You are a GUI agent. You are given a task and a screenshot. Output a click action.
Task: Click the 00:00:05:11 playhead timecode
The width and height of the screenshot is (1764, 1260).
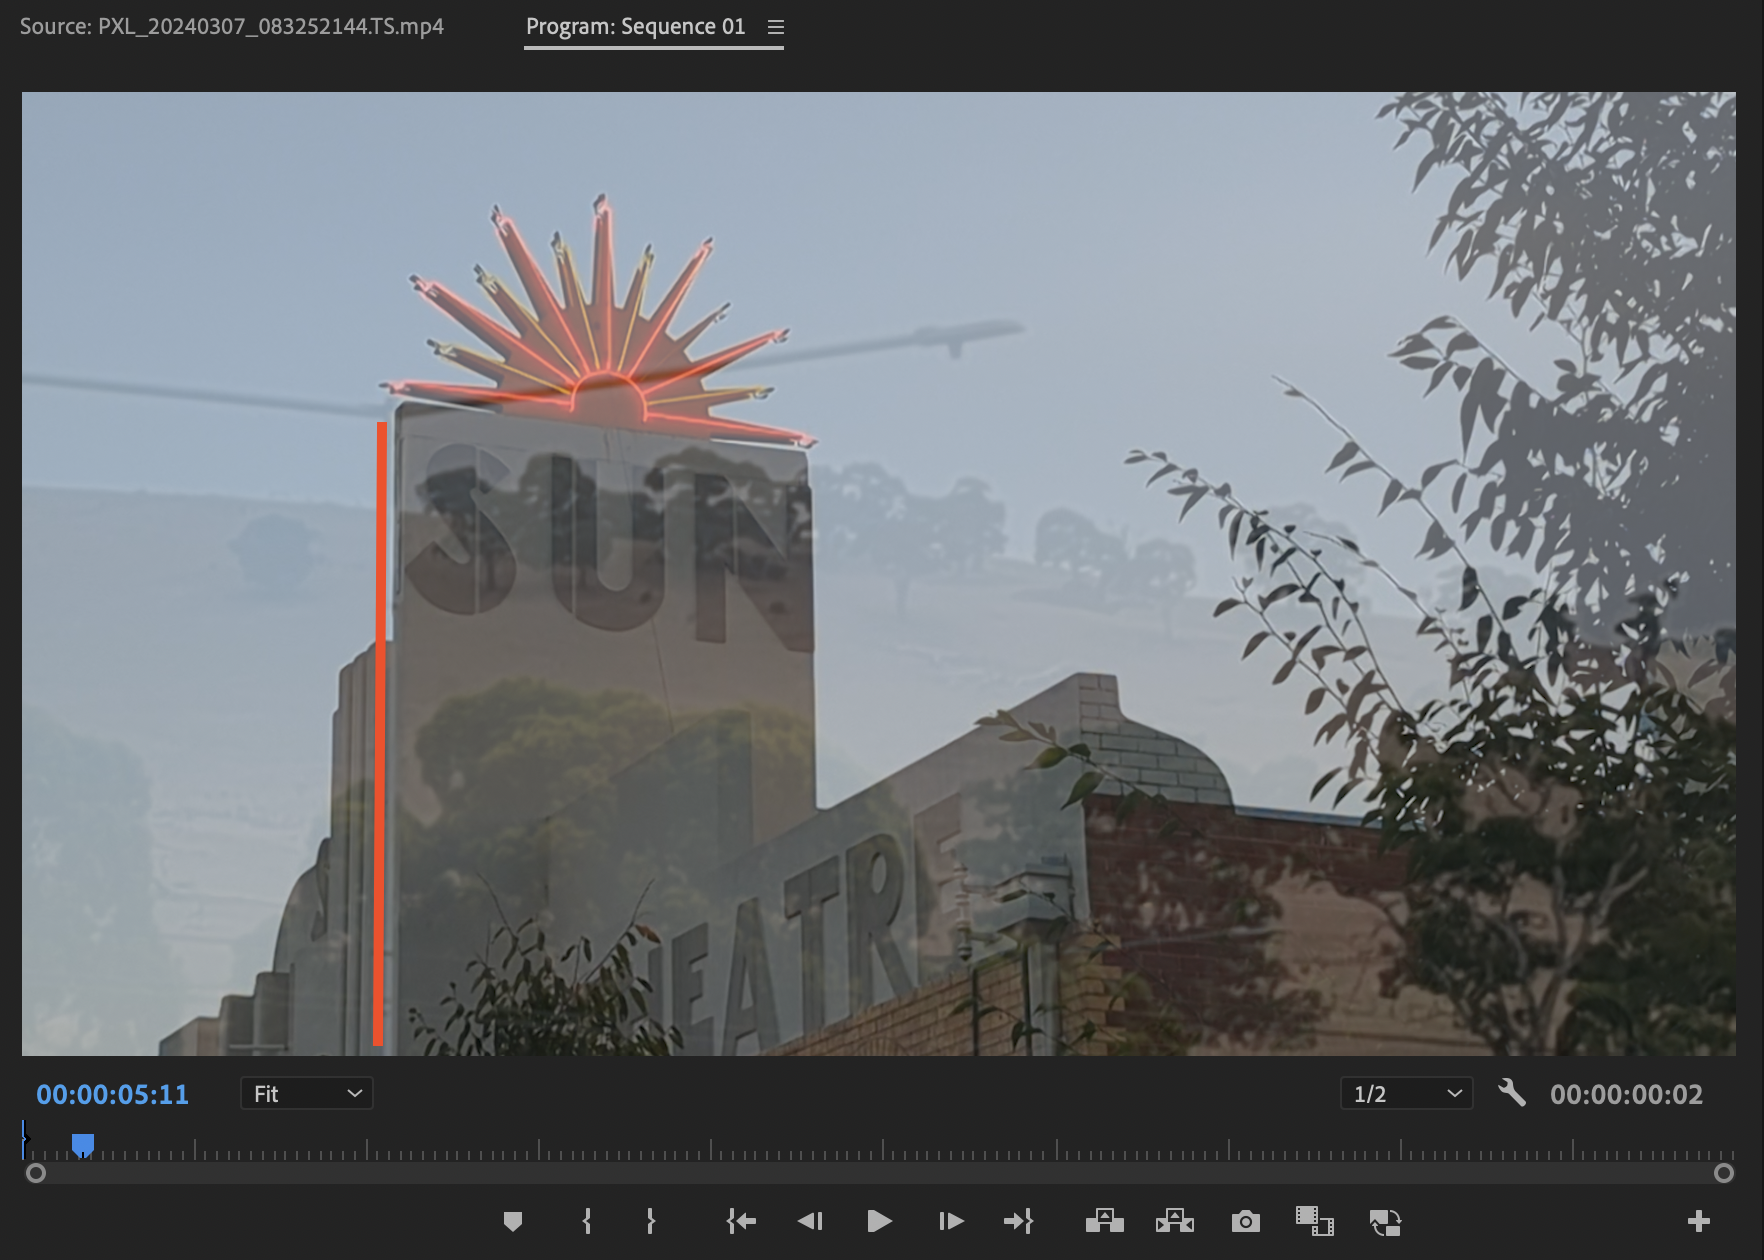coord(113,1094)
